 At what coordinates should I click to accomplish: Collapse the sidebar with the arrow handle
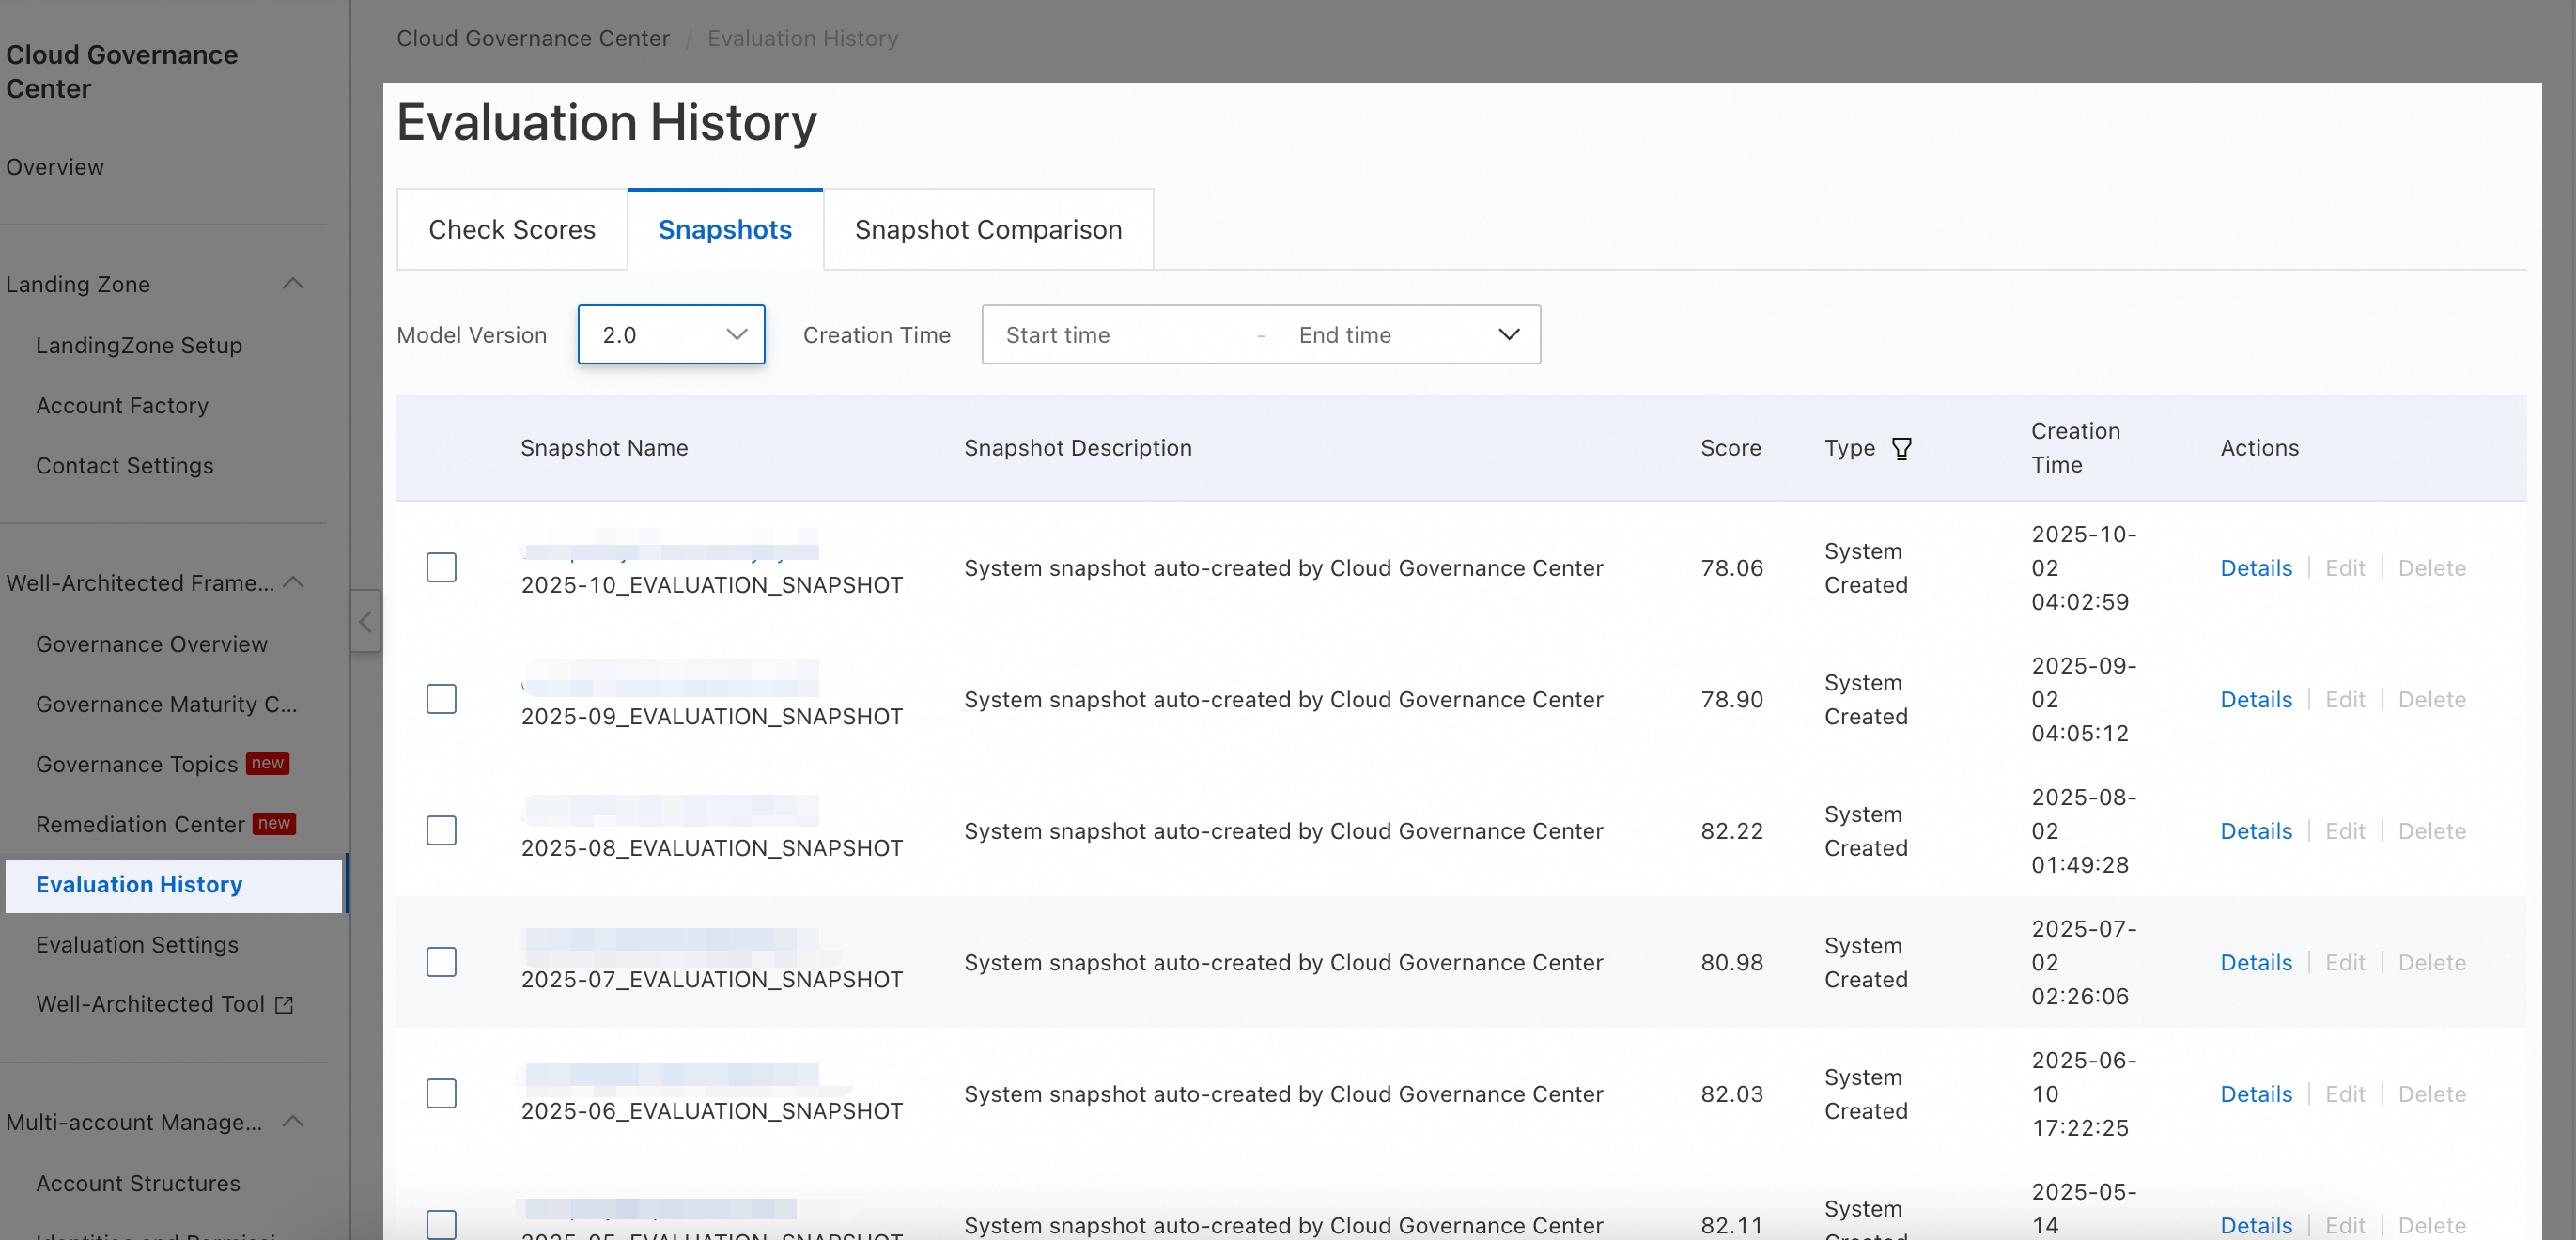[x=366, y=622]
